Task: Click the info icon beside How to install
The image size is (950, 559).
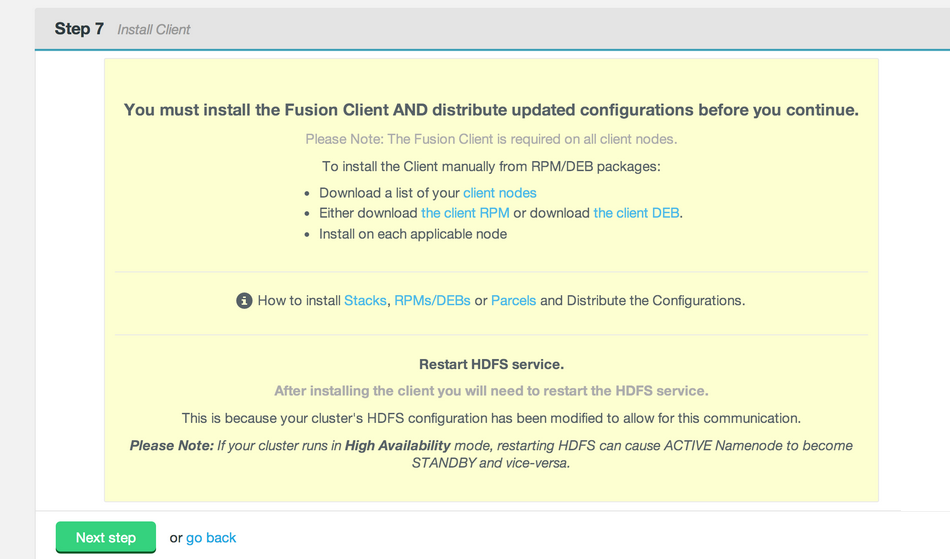Action: click(244, 300)
